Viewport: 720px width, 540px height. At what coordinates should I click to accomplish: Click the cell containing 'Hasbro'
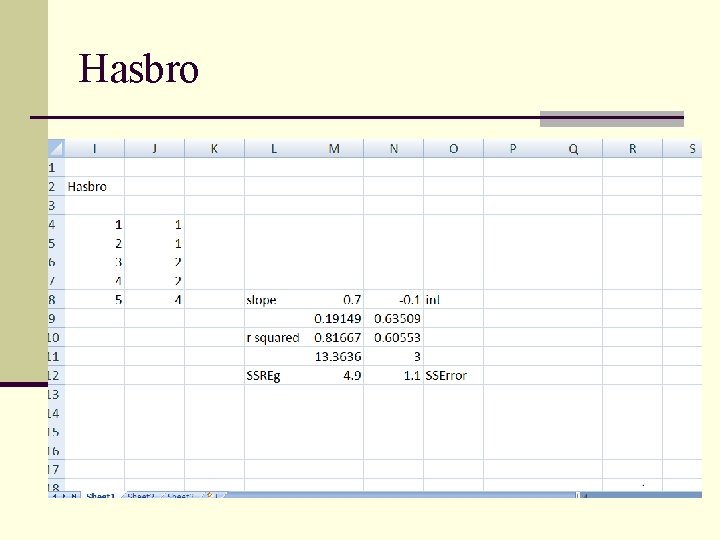coord(95,186)
